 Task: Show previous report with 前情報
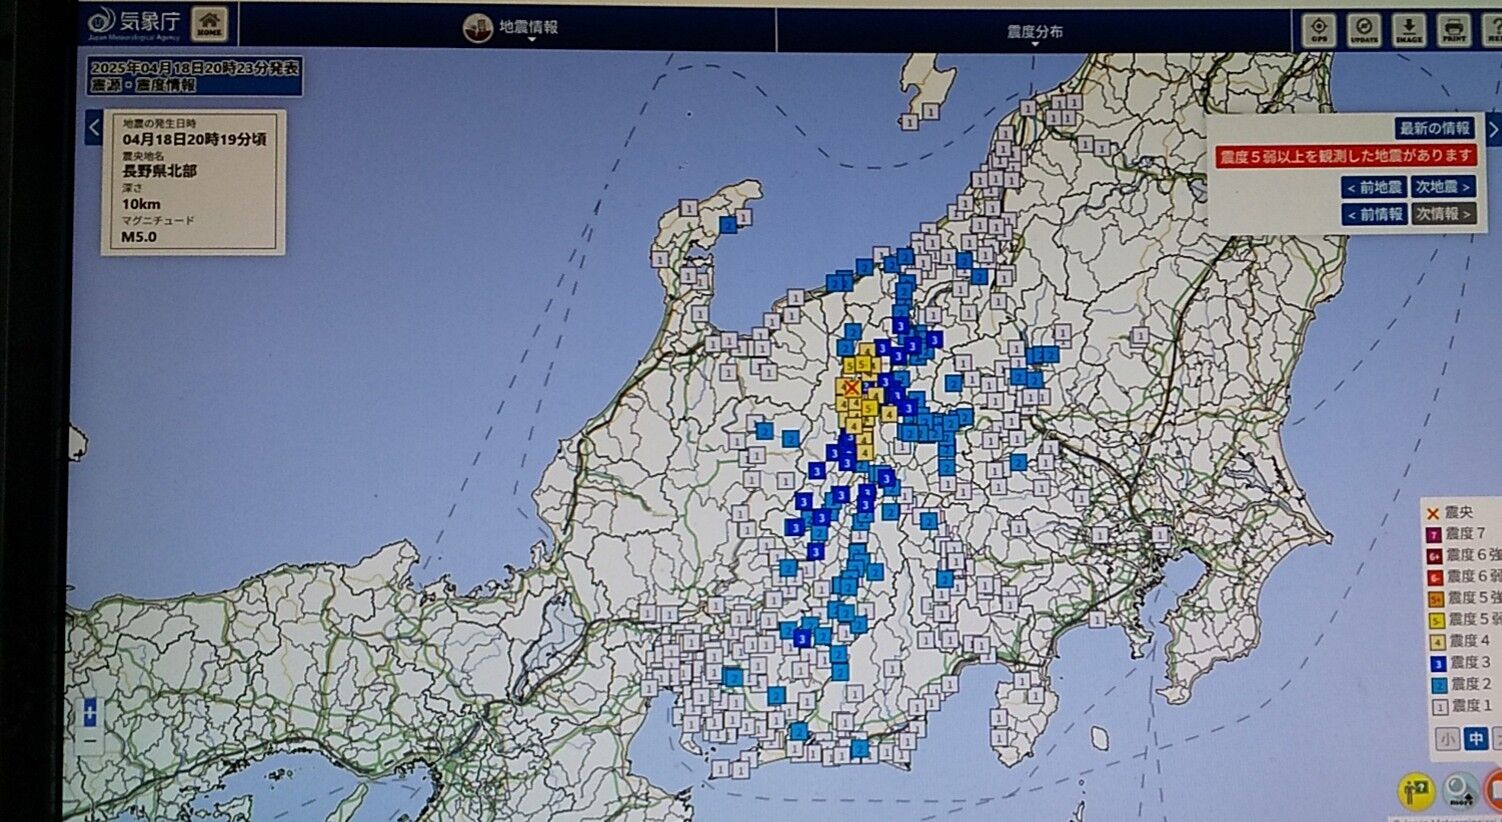pos(1375,214)
